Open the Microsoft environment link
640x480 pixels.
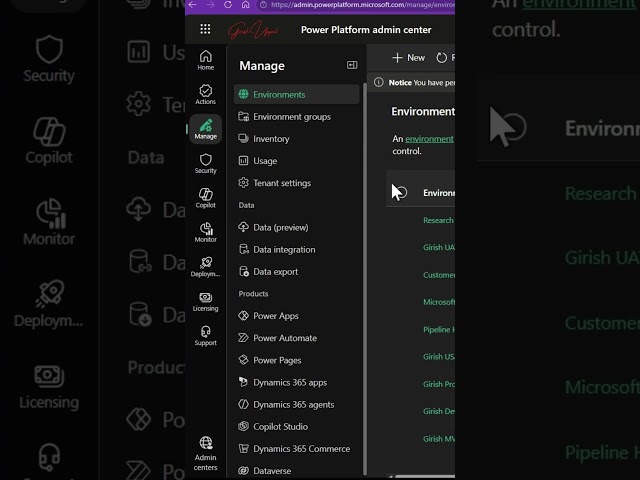pyautogui.click(x=439, y=302)
